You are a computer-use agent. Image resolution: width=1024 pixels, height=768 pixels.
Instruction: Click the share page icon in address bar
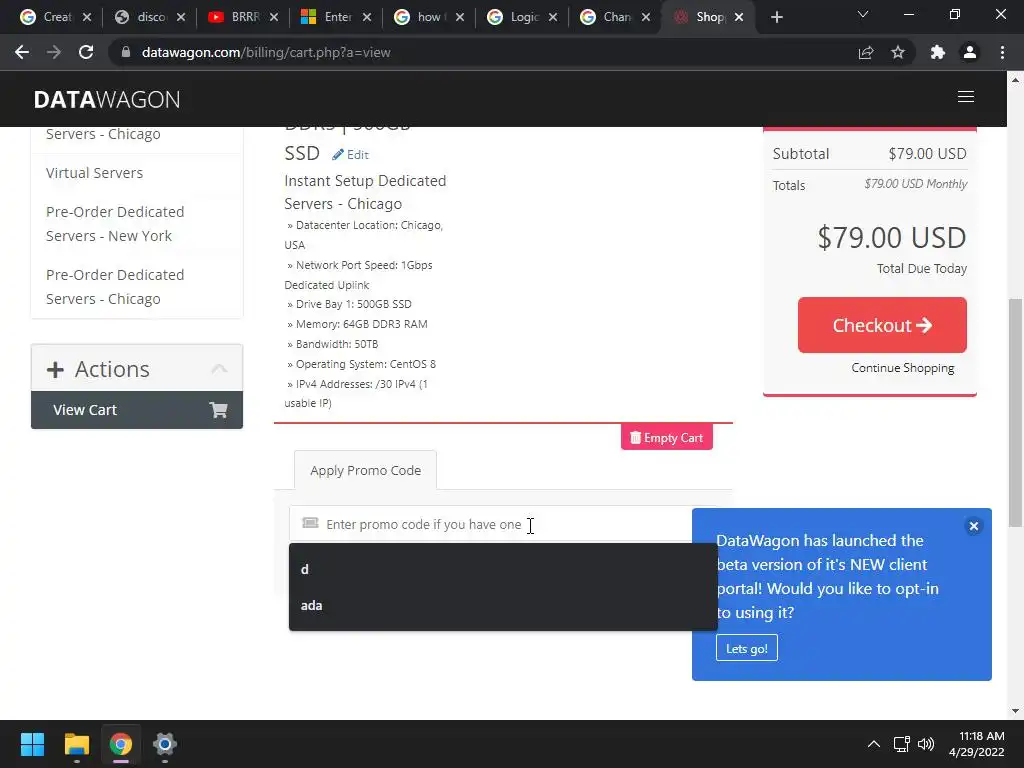(866, 52)
